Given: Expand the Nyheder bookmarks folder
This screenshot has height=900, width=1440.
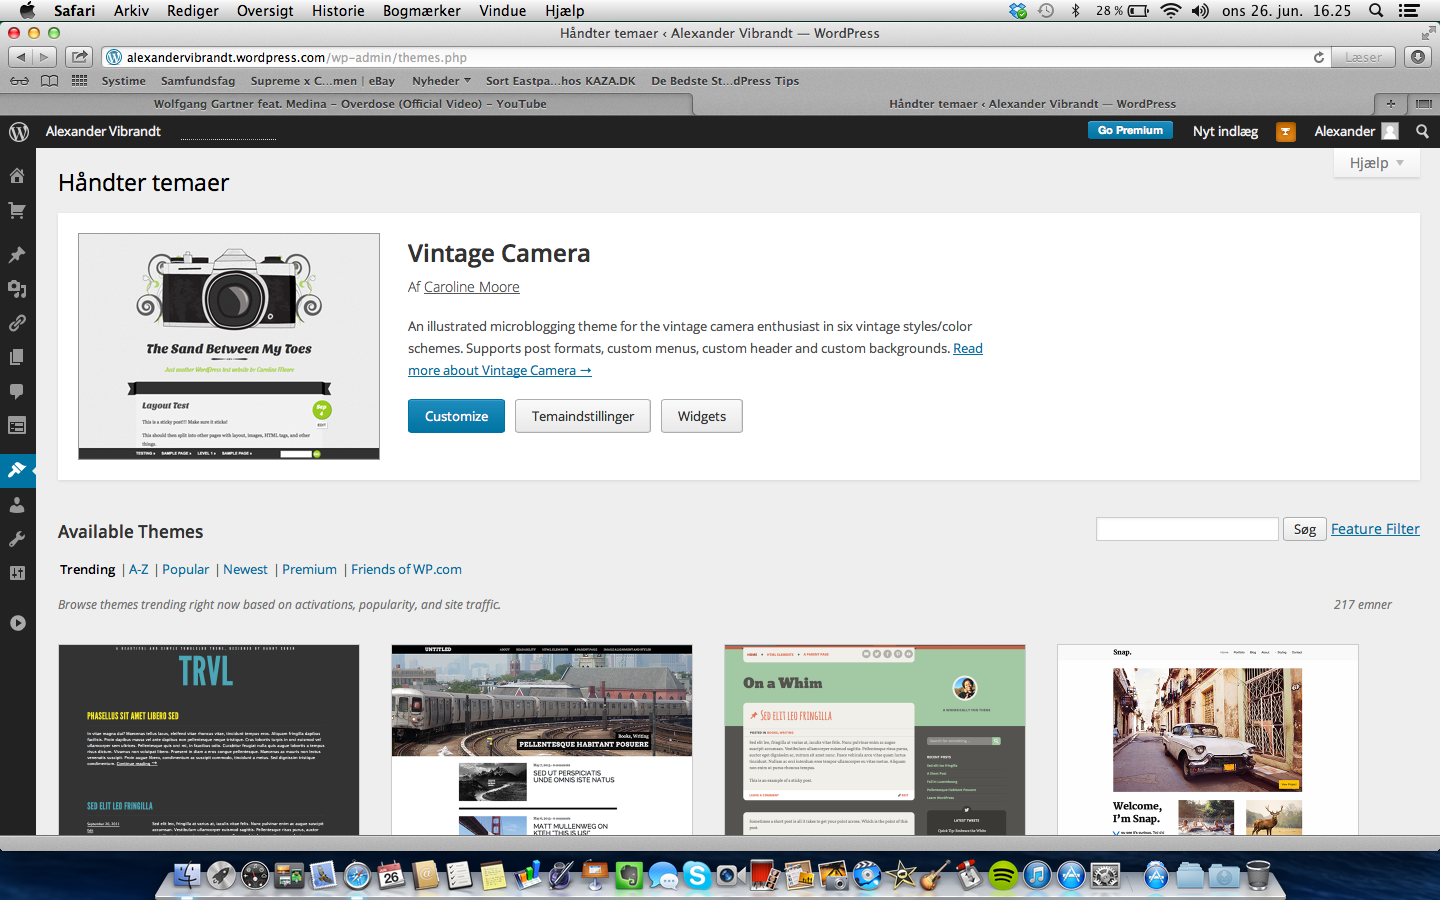Looking at the screenshot, I should click(x=441, y=81).
